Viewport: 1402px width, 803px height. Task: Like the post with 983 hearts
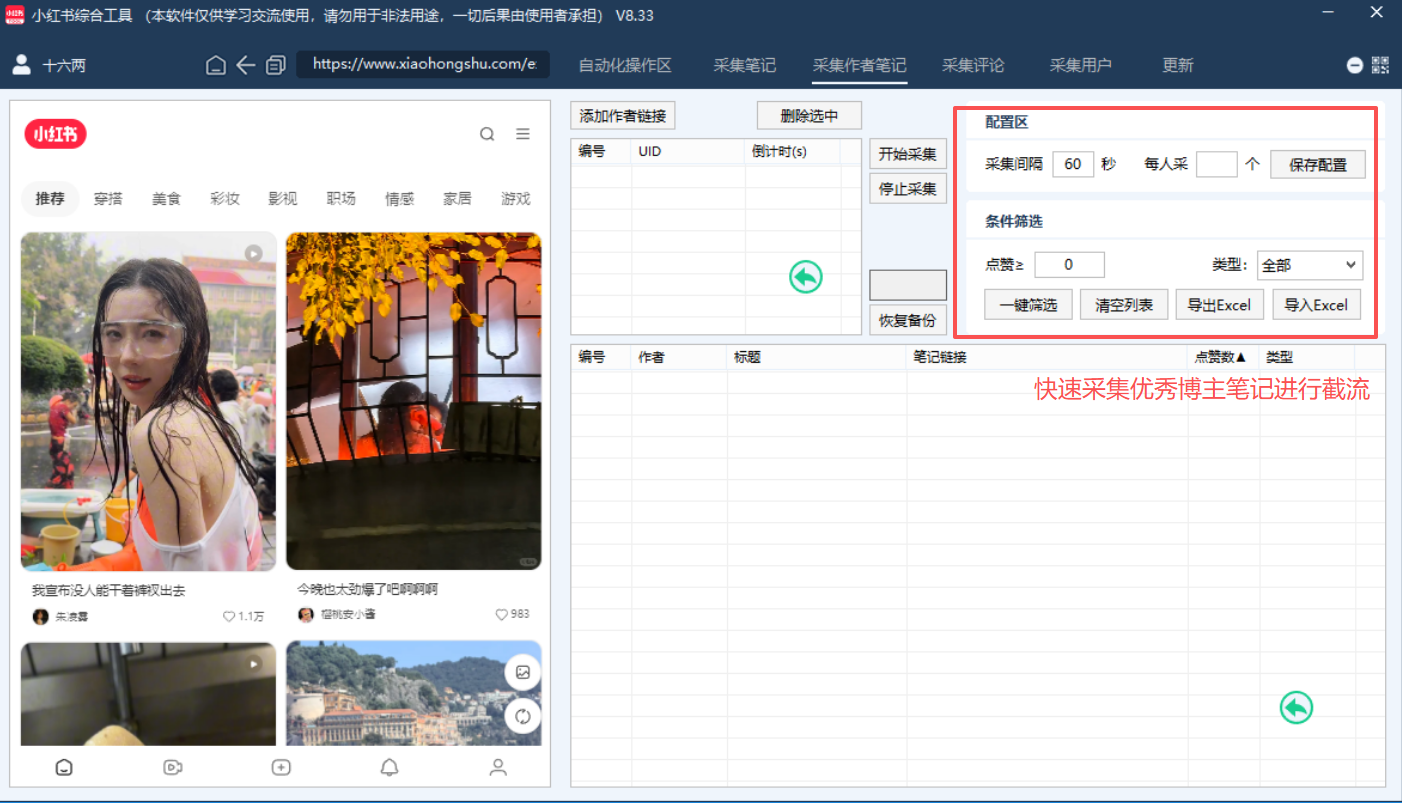tap(502, 614)
